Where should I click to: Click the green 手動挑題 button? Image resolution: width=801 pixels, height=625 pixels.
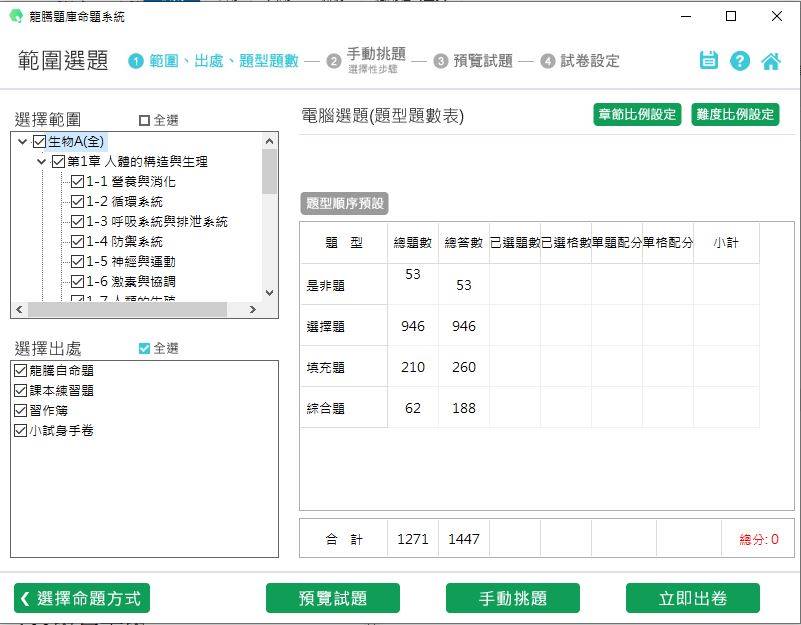pos(512,598)
